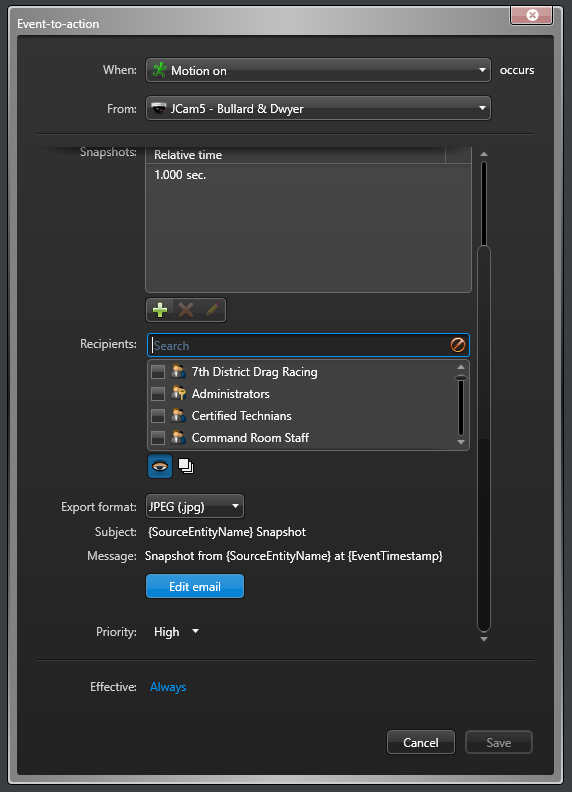Image resolution: width=572 pixels, height=792 pixels.
Task: Check the Administrators recipient box
Action: 158,393
